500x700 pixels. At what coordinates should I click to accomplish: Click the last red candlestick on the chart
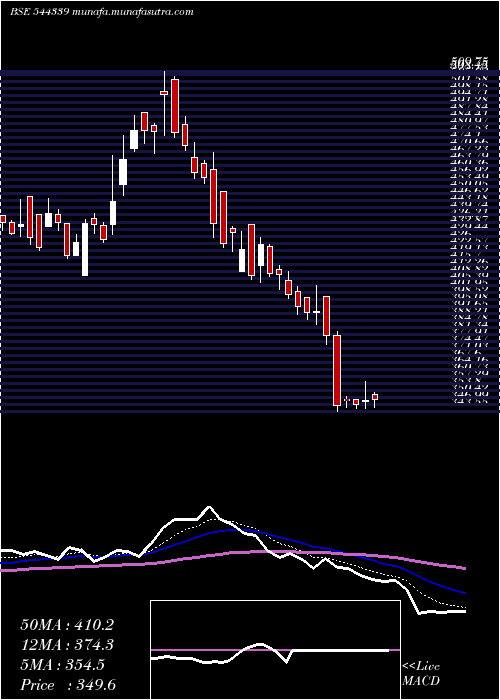pyautogui.click(x=375, y=397)
